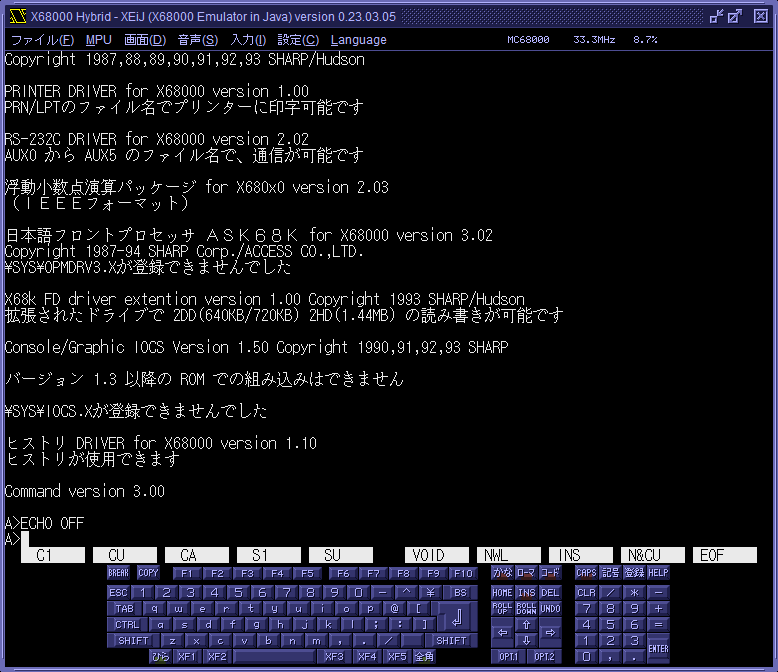Open the 画面(D) display menu
Screen dimensions: 778x672
[144, 40]
